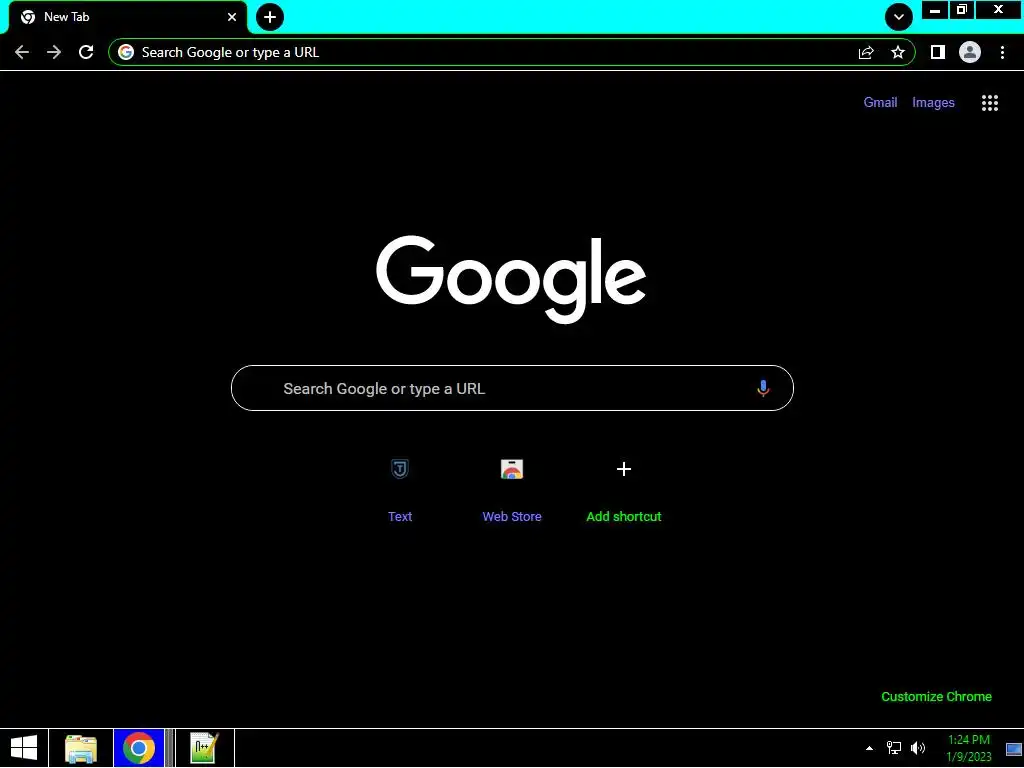
Task: Show hidden tray icons arrow
Action: [869, 748]
